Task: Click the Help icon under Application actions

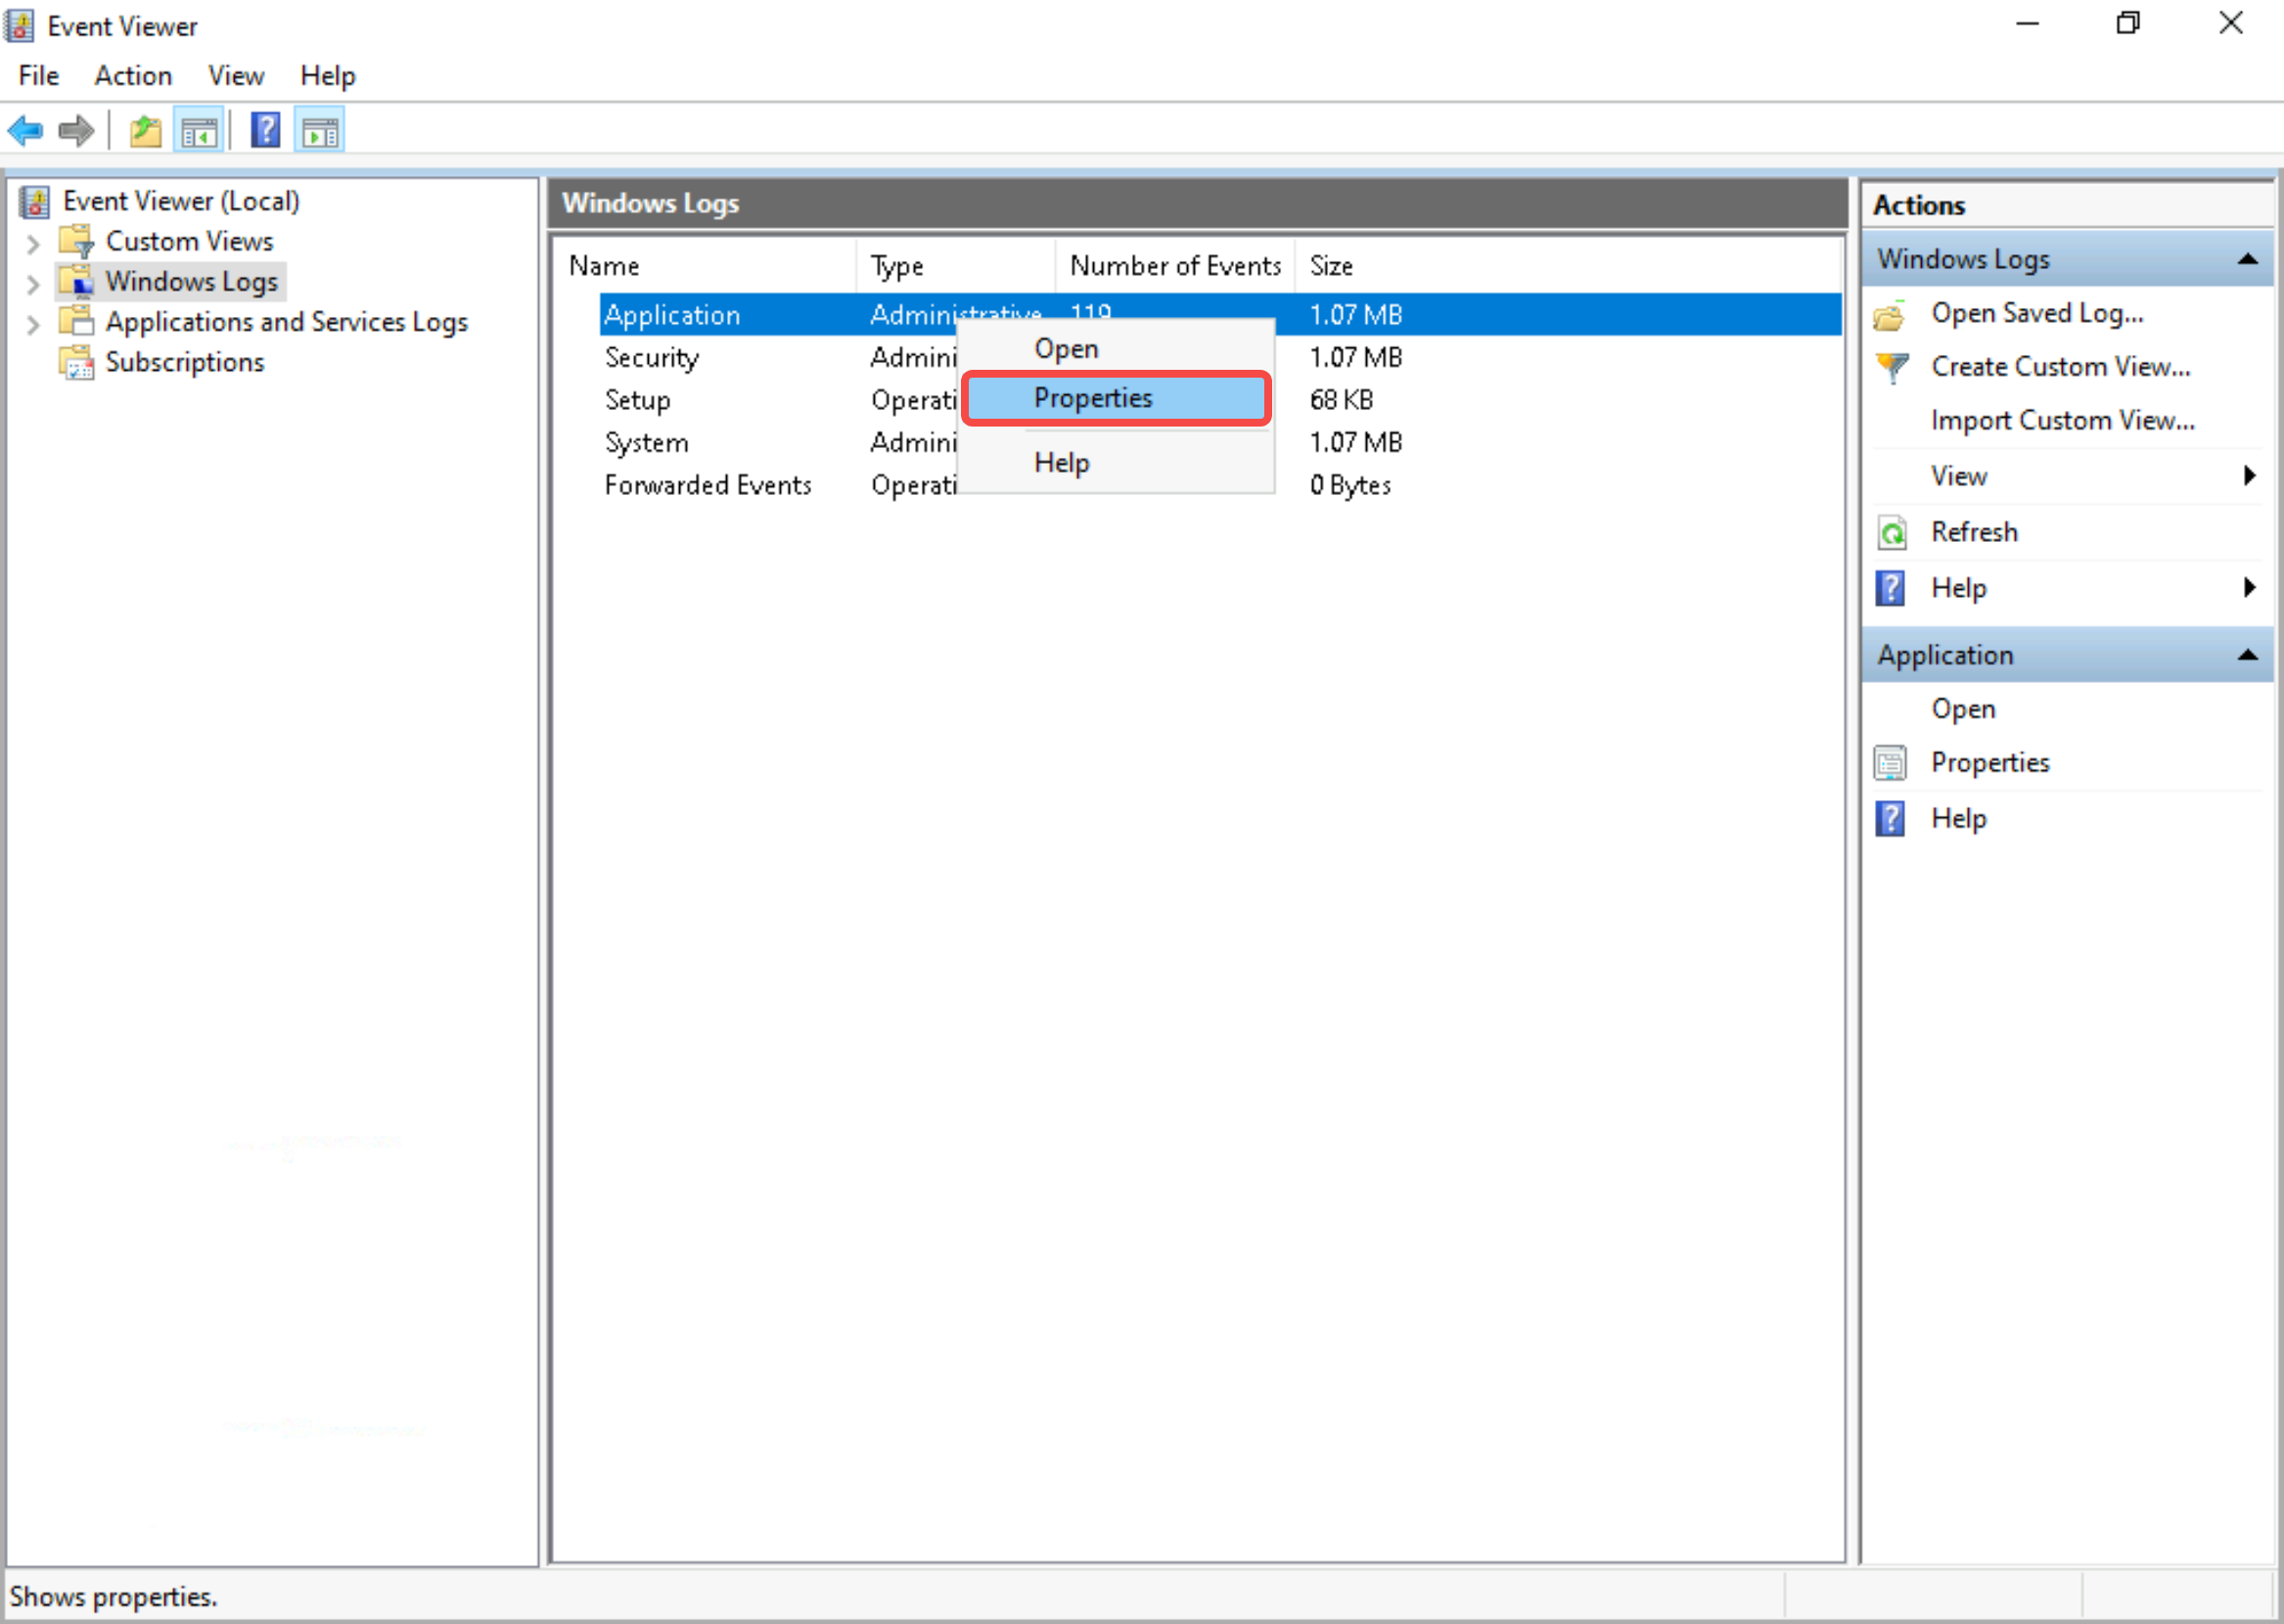Action: click(1890, 819)
